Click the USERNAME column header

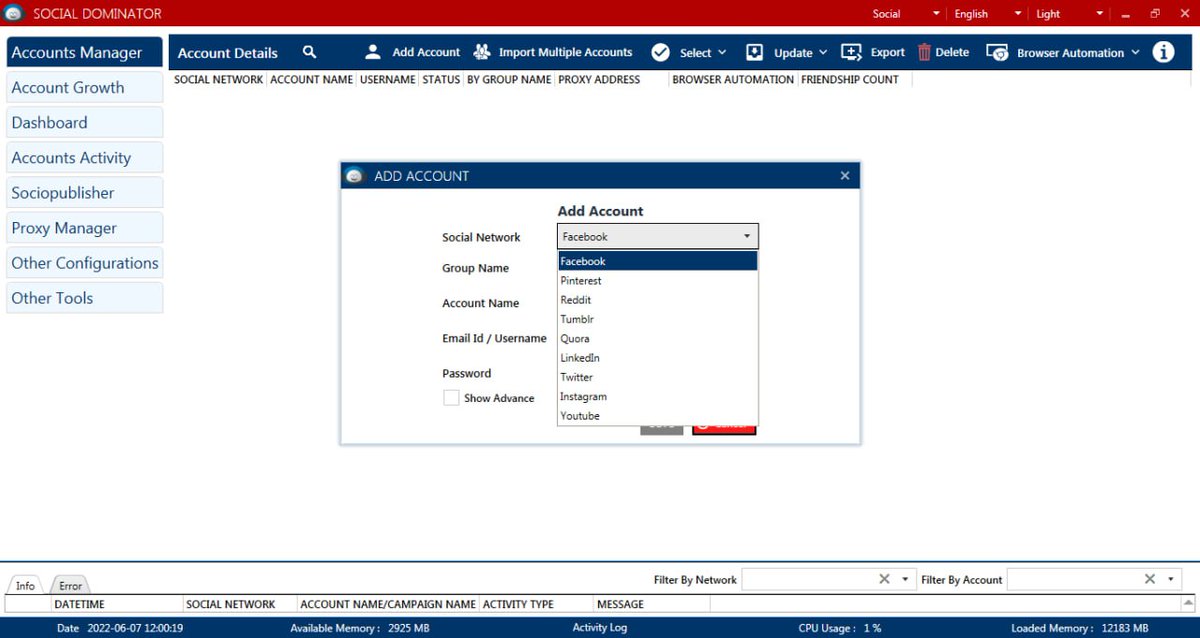click(x=388, y=79)
